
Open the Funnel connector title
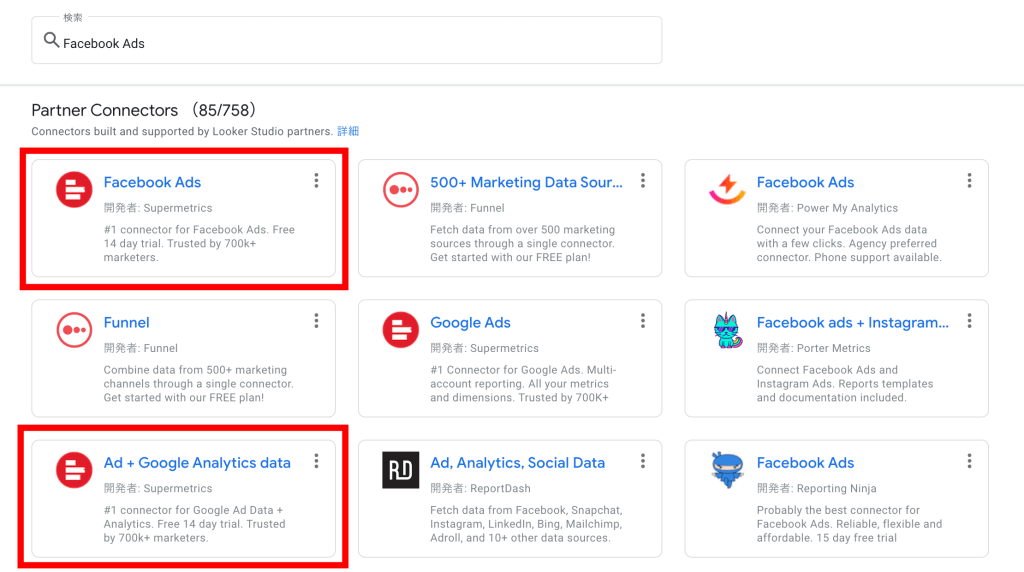[x=127, y=323]
